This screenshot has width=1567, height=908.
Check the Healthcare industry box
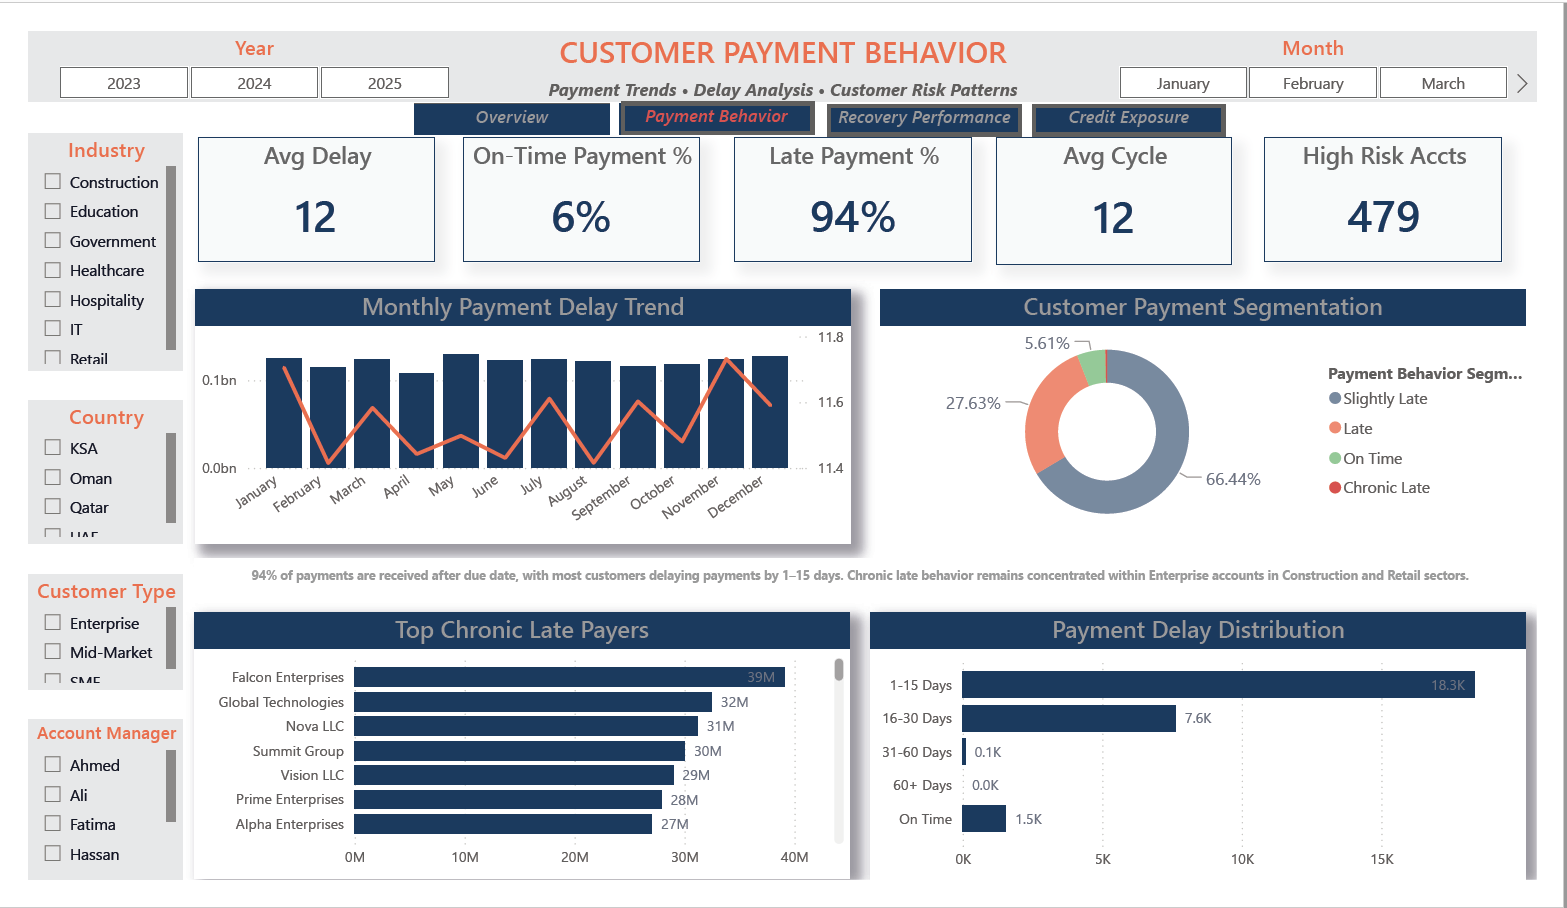[x=53, y=269]
